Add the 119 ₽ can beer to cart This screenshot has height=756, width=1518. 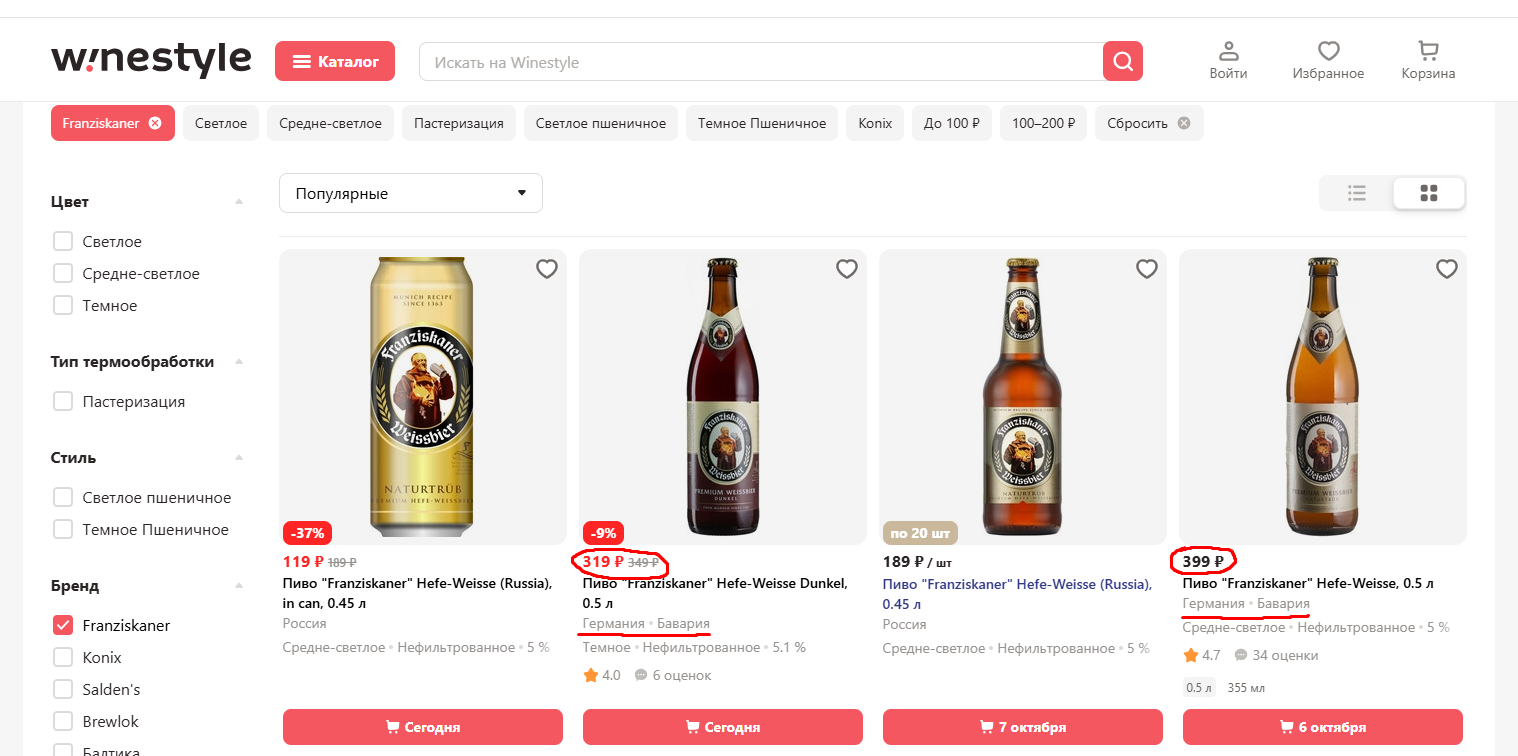pyautogui.click(x=423, y=727)
